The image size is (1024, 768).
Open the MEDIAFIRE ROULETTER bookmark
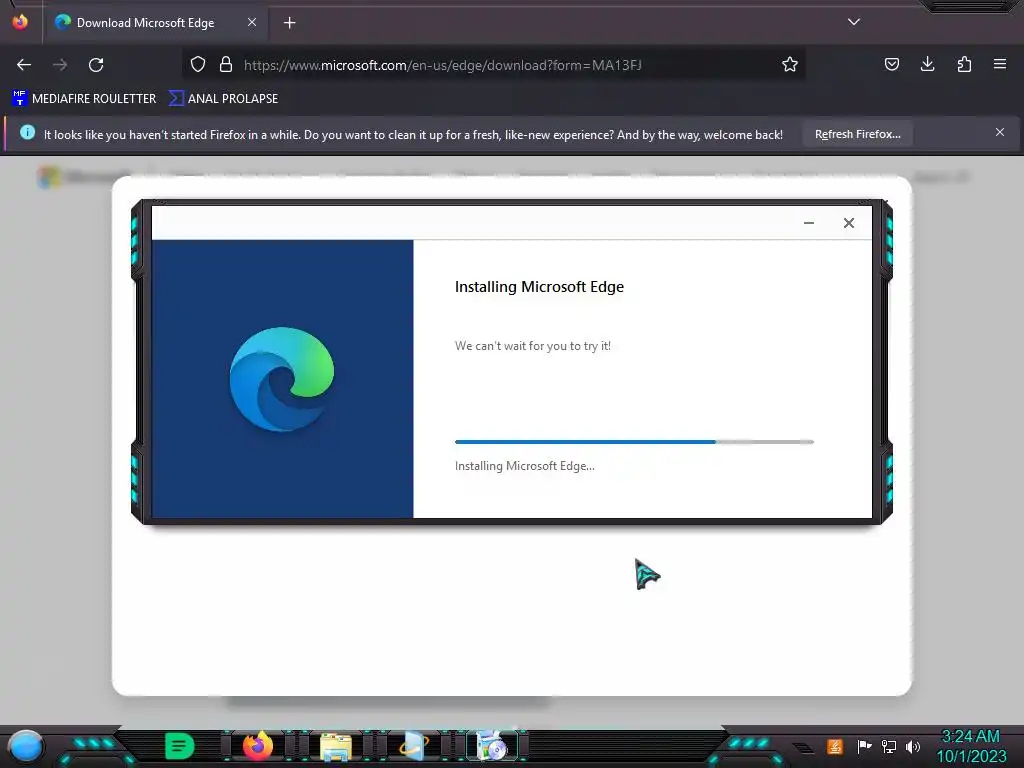pos(84,99)
